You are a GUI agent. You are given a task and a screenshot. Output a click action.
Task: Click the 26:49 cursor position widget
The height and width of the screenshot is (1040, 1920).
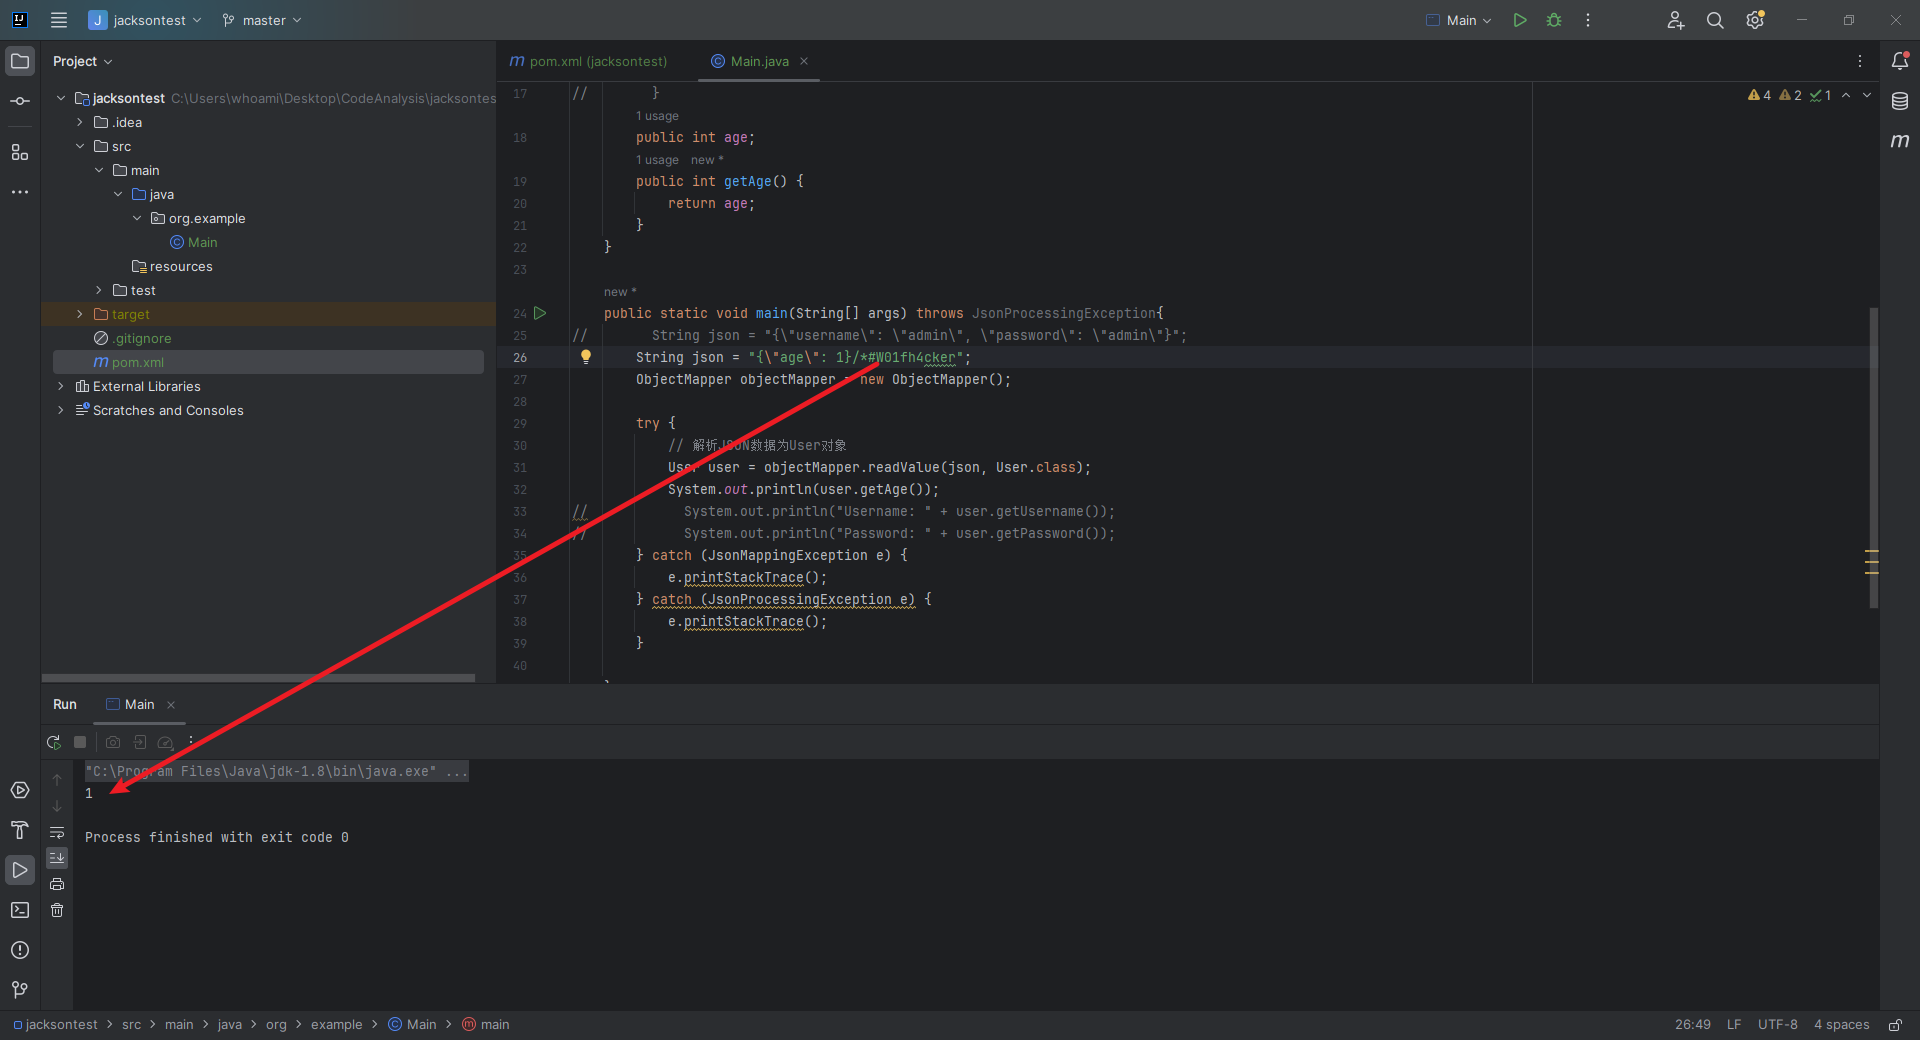click(x=1692, y=1024)
